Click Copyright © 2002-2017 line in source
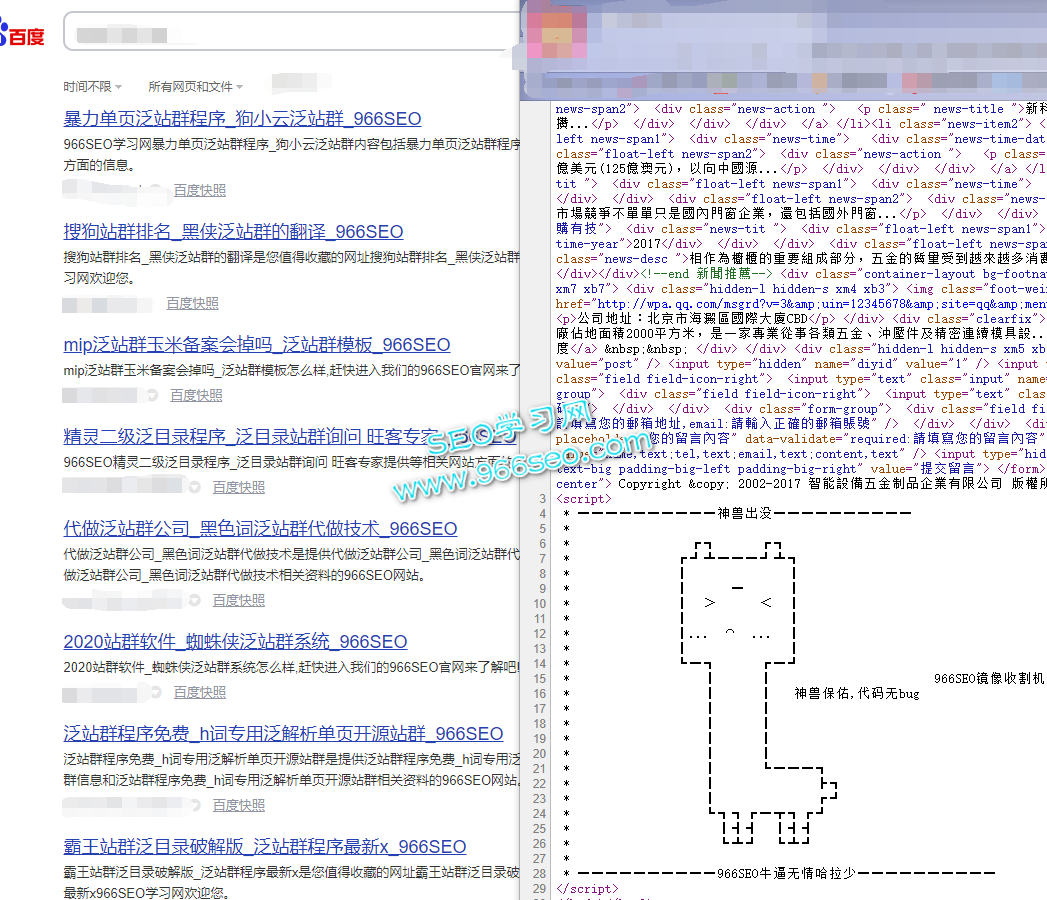 (x=832, y=483)
